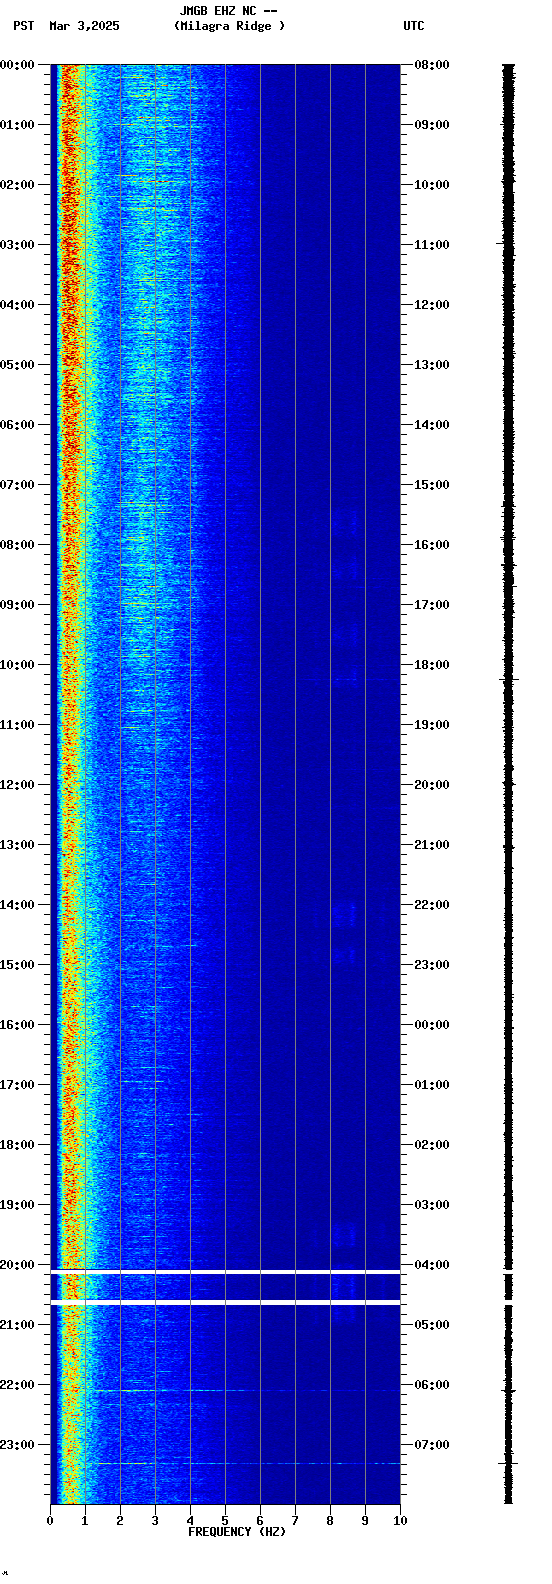
Task: Click PST time label '06:00'
Action: 17,424
